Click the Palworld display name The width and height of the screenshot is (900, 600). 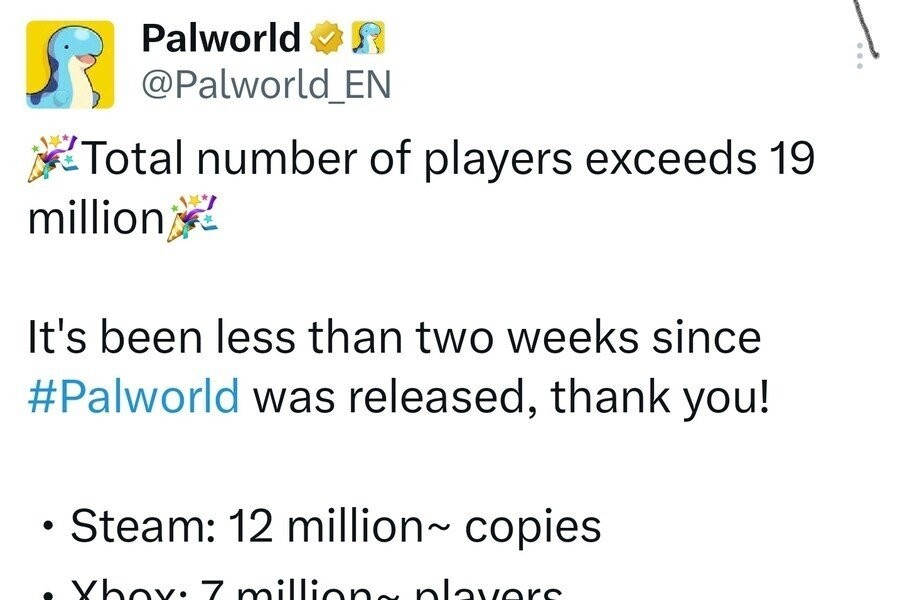click(220, 39)
